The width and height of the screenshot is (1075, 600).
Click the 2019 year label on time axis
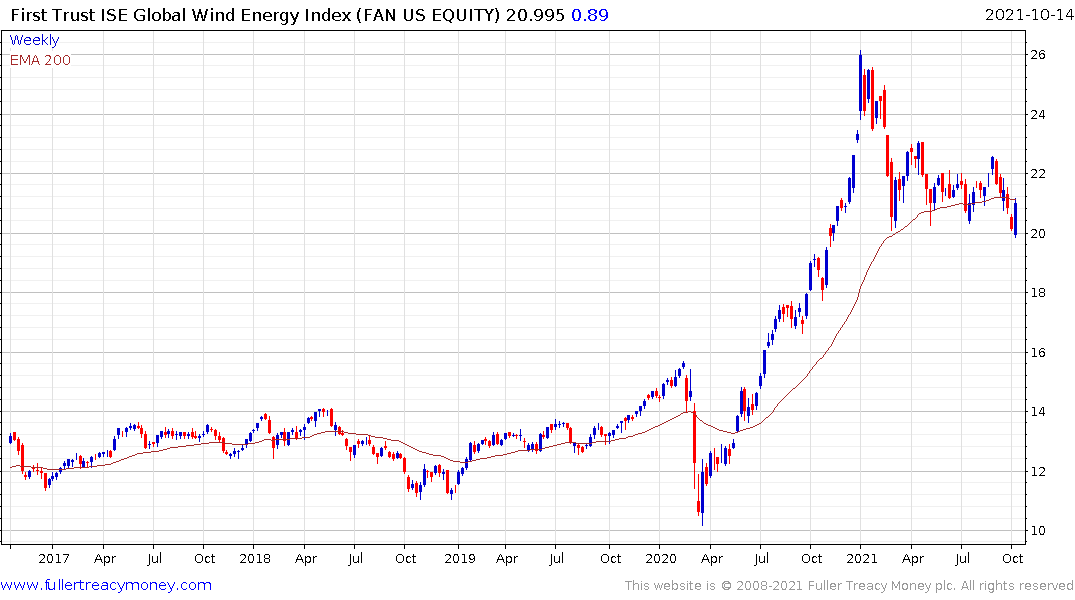pyautogui.click(x=459, y=558)
